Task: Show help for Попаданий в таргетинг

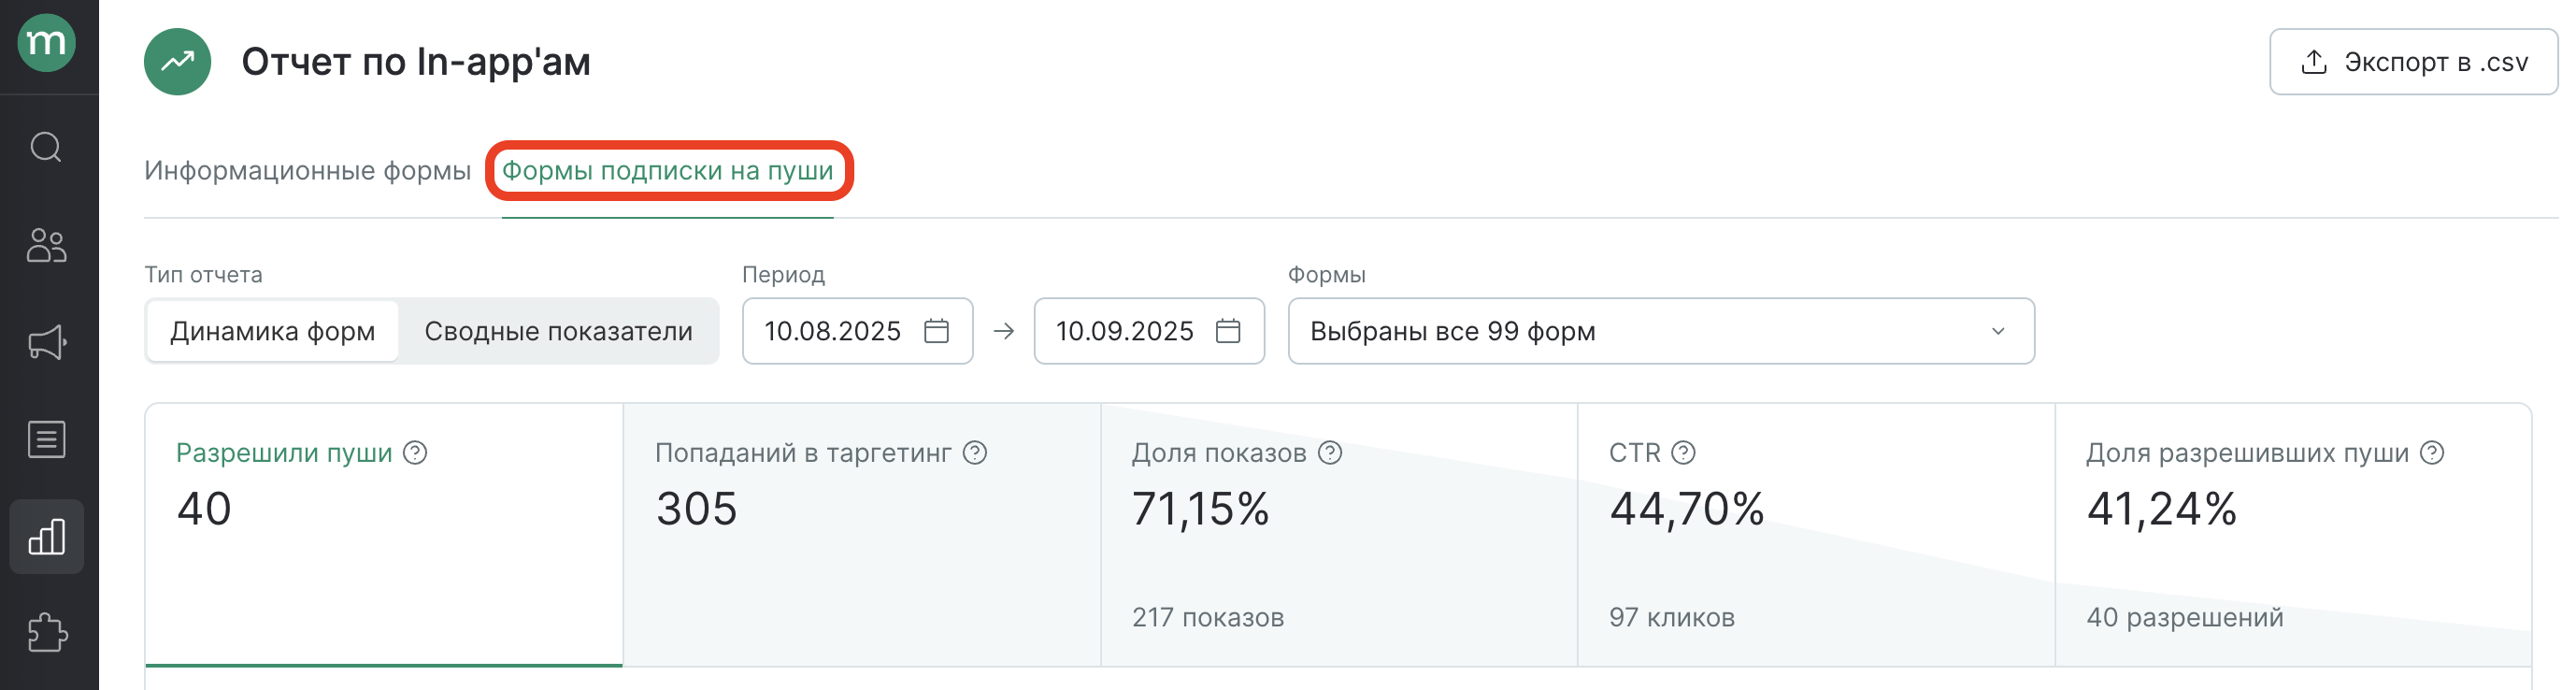Action: click(974, 453)
